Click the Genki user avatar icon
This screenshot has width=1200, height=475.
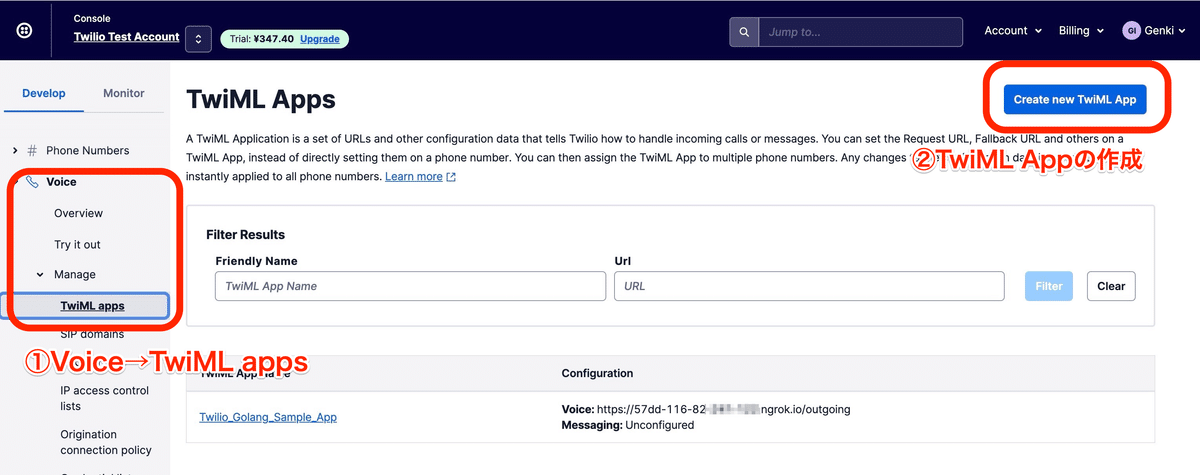tap(1132, 31)
